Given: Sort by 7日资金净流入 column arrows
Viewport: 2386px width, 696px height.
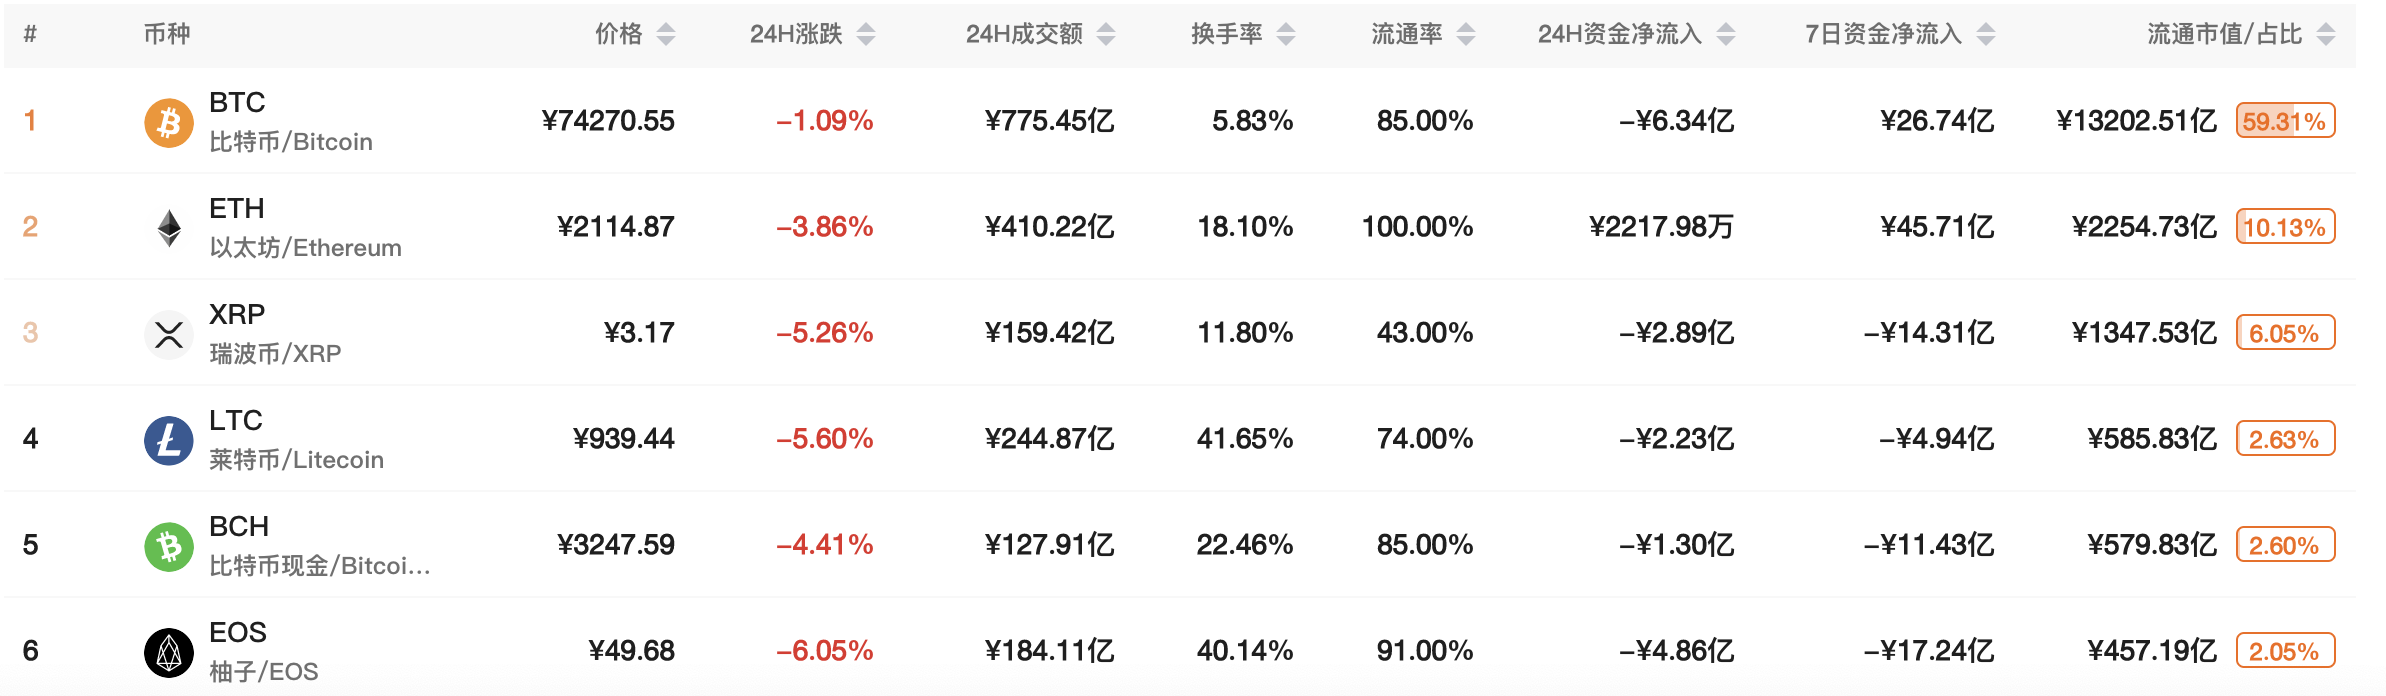Looking at the screenshot, I should pos(1986,34).
